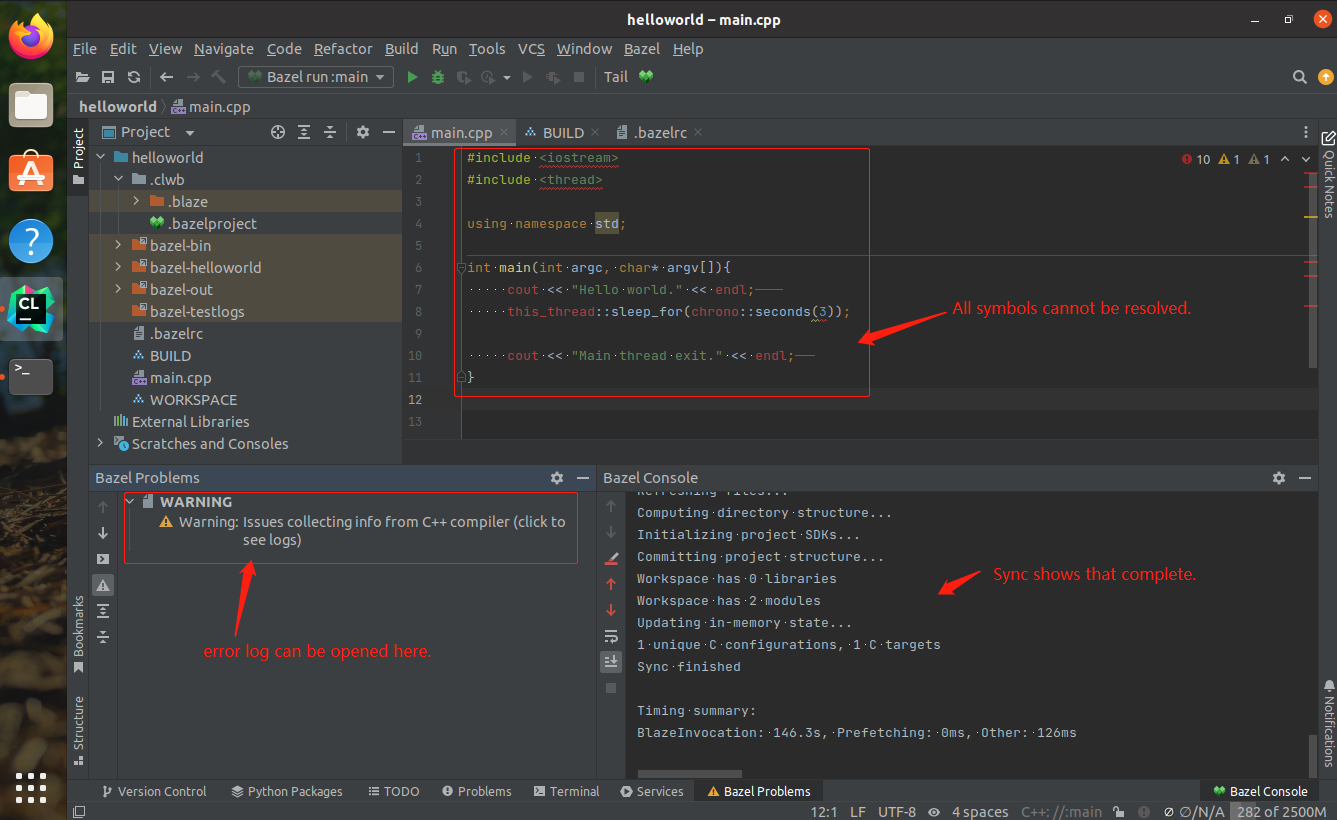This screenshot has height=820, width=1337.
Task: Click the Soft-Wrap icon in Bazel Console
Action: [611, 636]
